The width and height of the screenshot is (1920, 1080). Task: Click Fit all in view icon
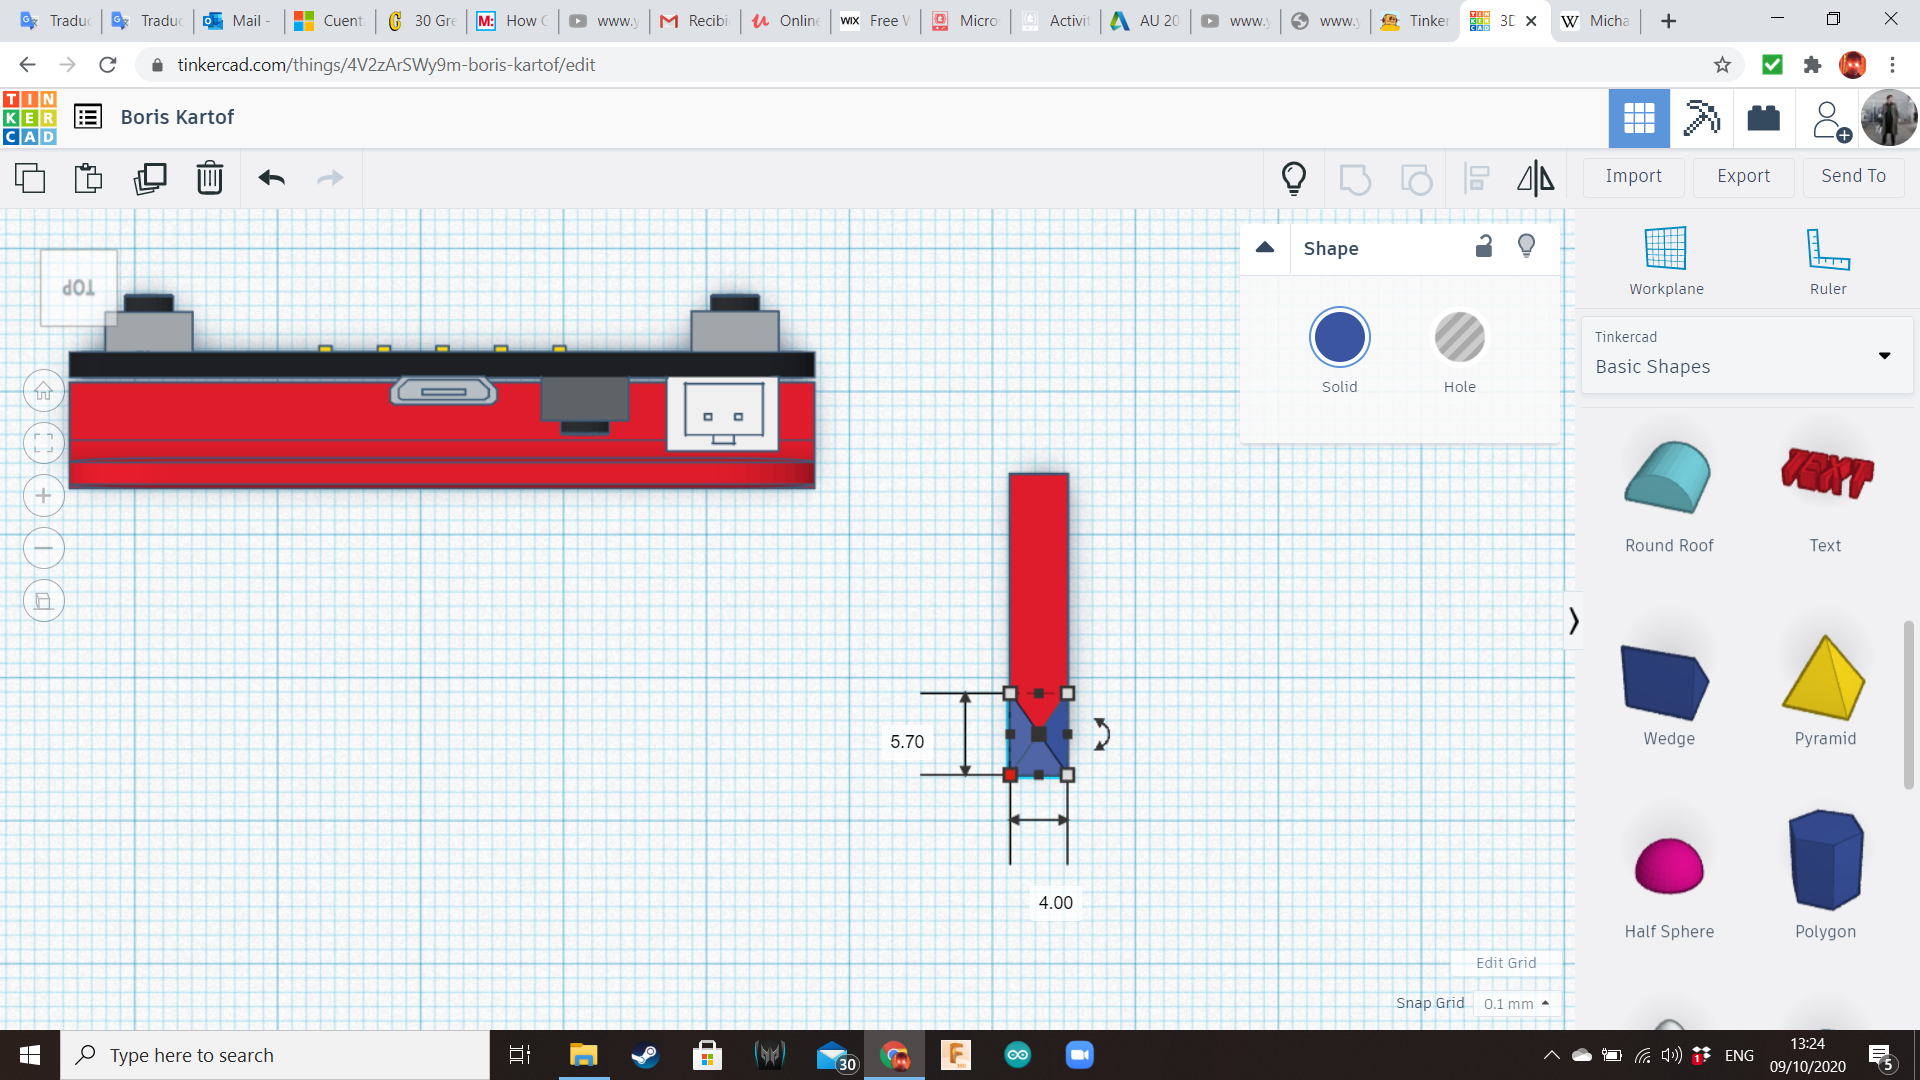pos(44,443)
